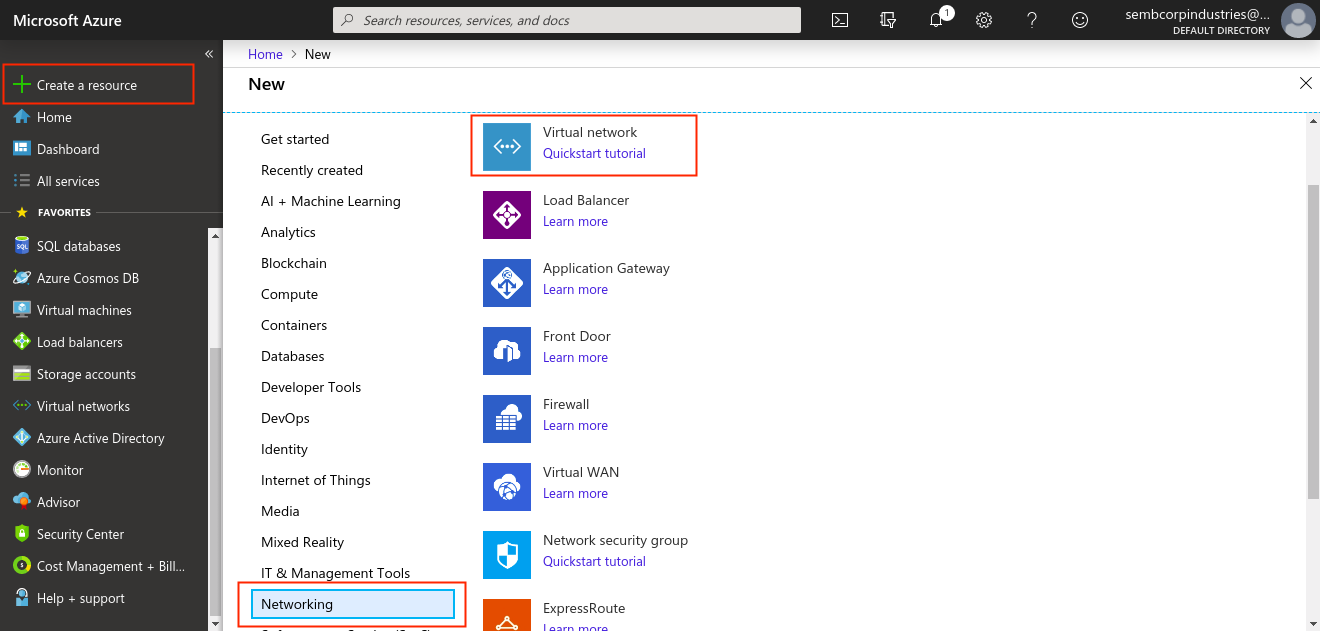The height and width of the screenshot is (631, 1320).
Task: Click the Home sidebar house icon
Action: pos(22,117)
